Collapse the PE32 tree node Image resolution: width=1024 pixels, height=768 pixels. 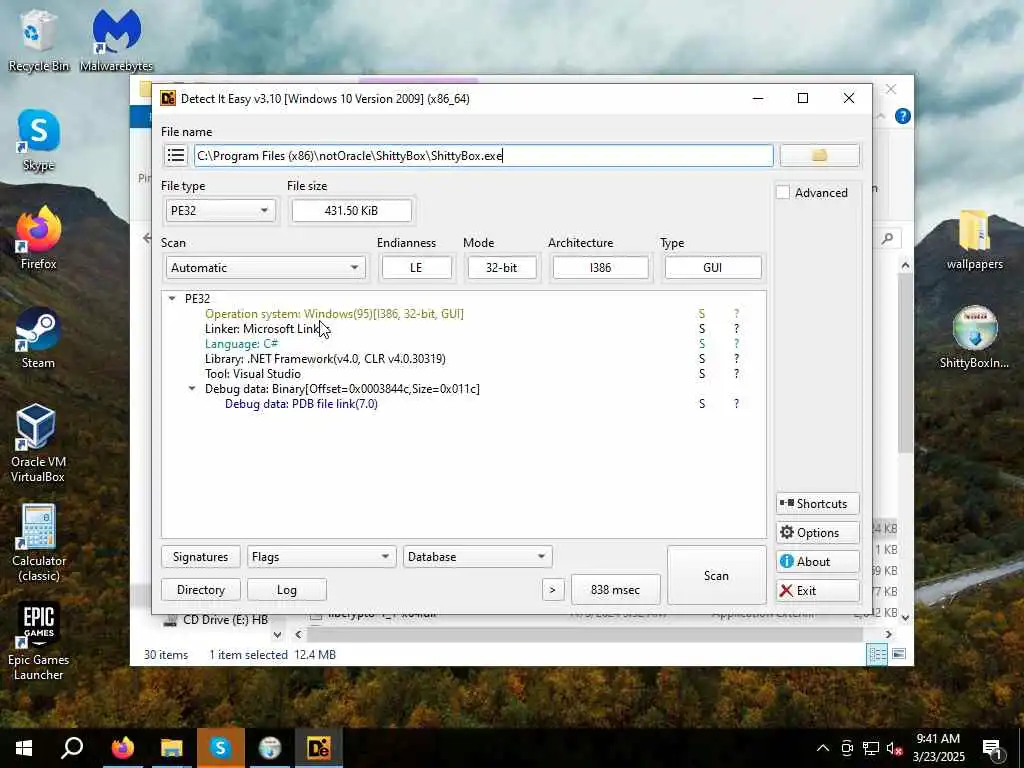pos(172,298)
